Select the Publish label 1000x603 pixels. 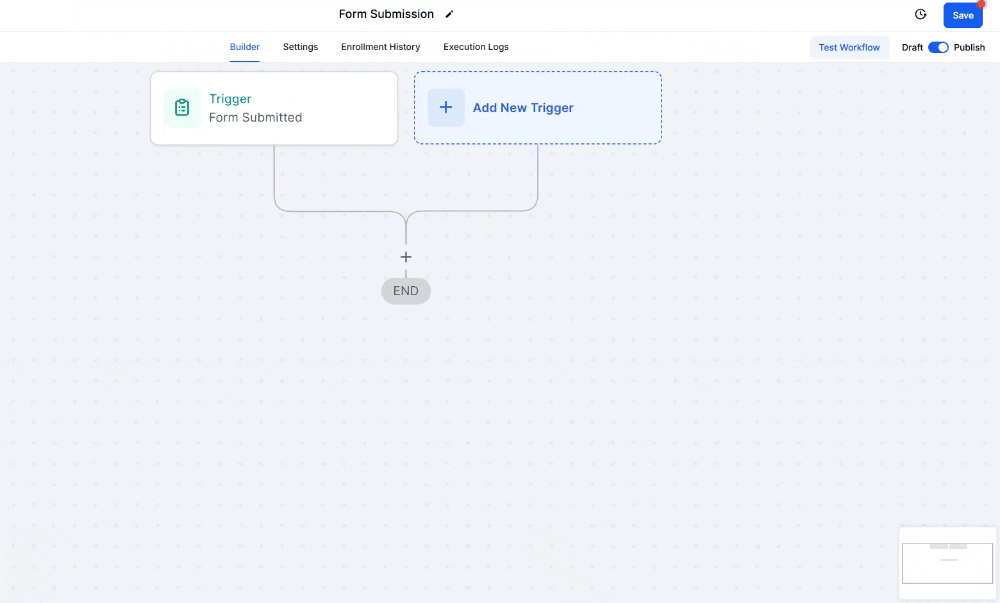pos(969,47)
